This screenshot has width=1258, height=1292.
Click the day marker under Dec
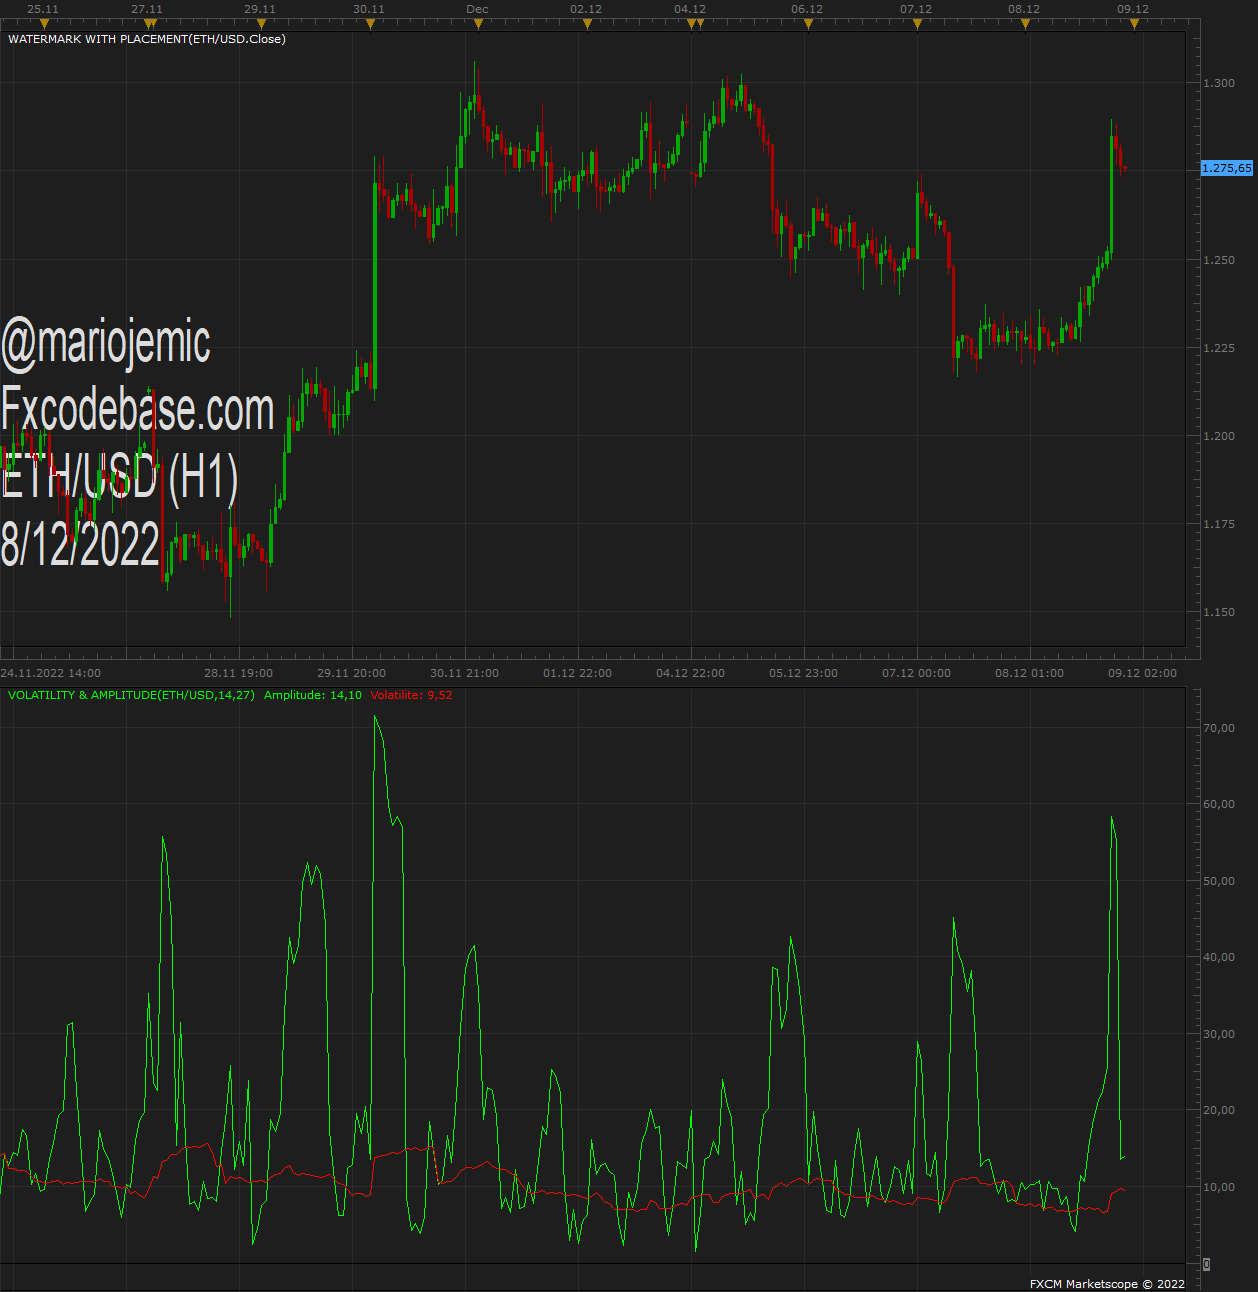point(478,24)
